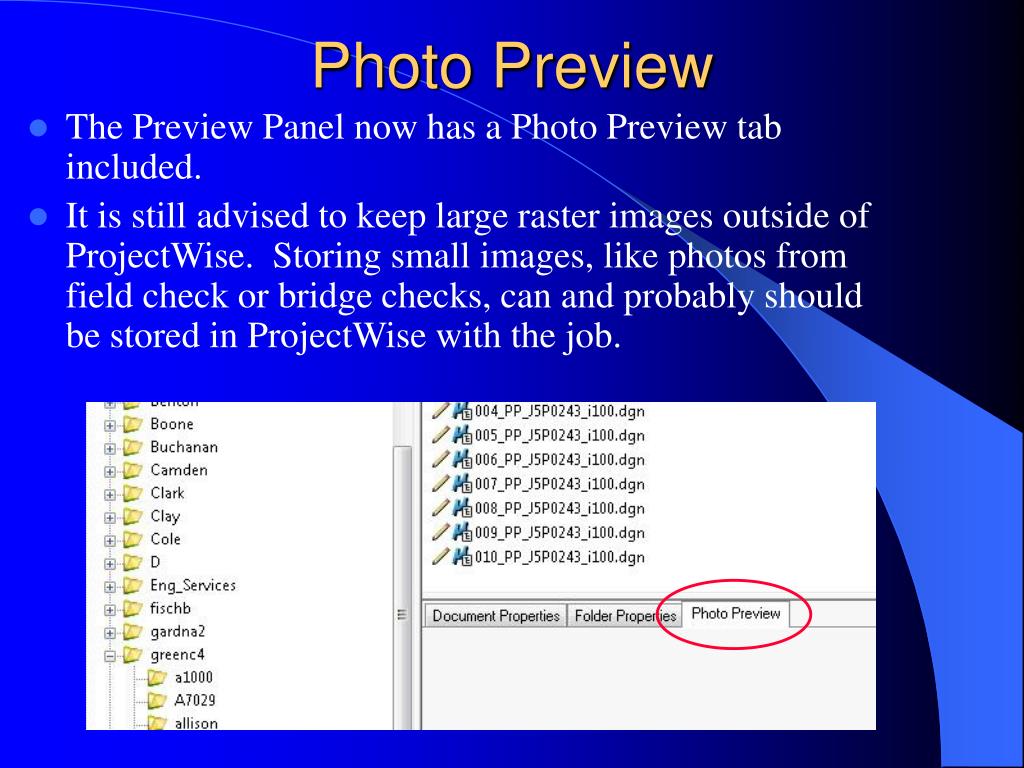
Task: Select the fischb folder label
Action: click(x=170, y=609)
